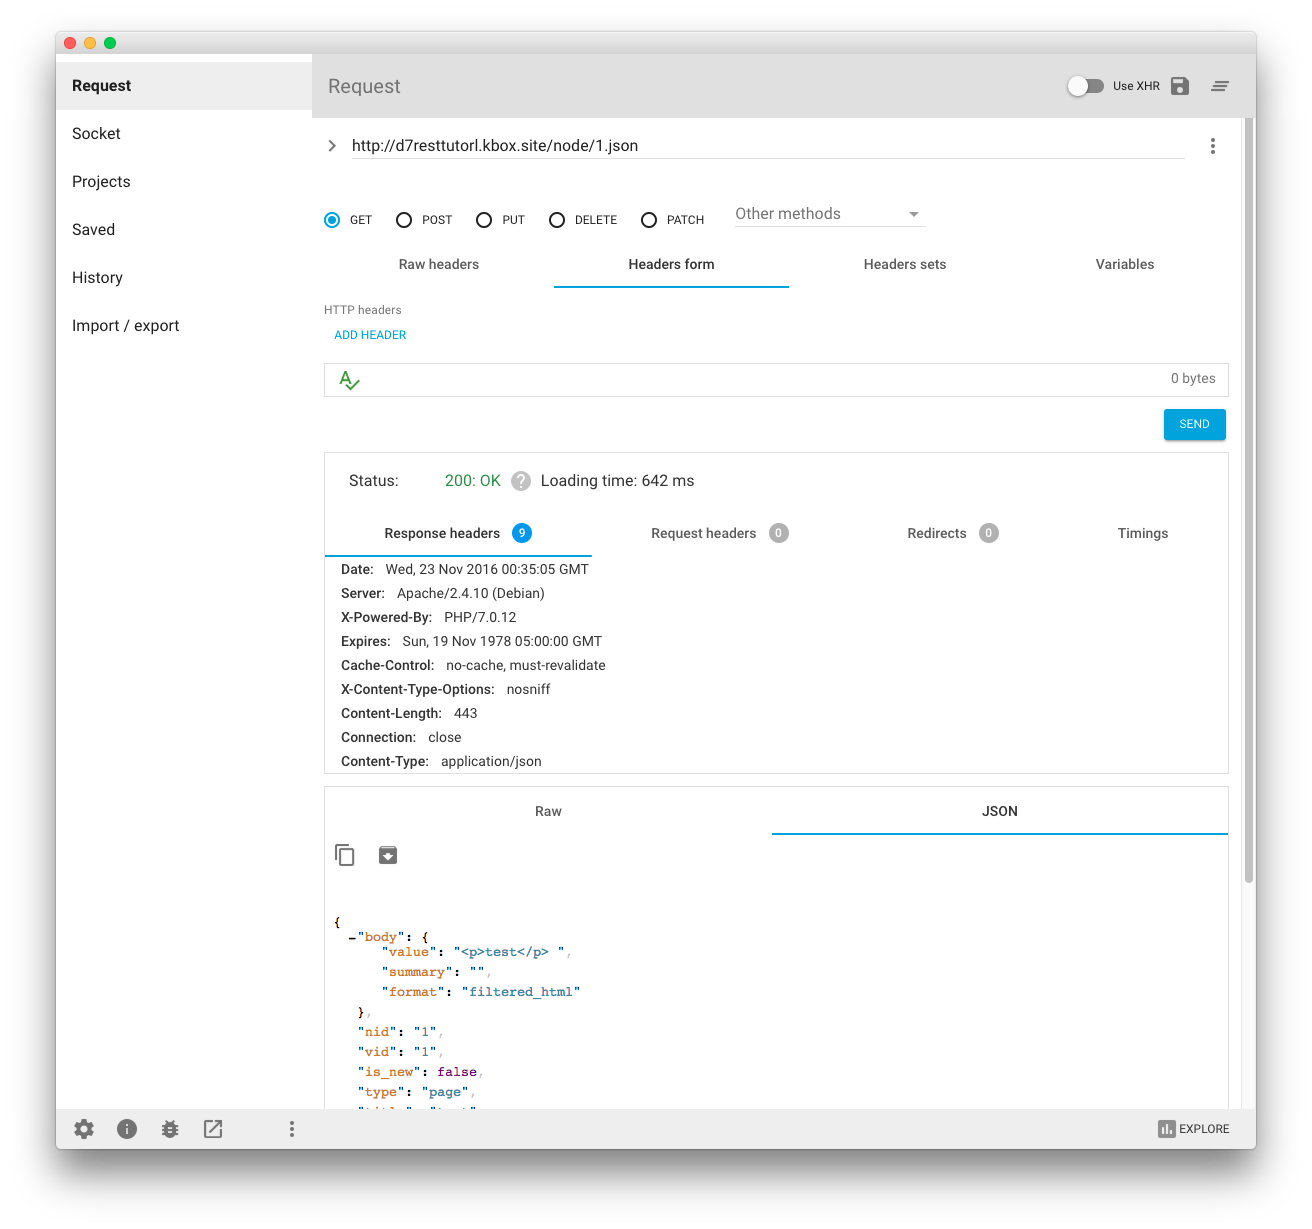Image resolution: width=1312 pixels, height=1229 pixels.
Task: Open Socket in the sidebar
Action: click(x=184, y=134)
